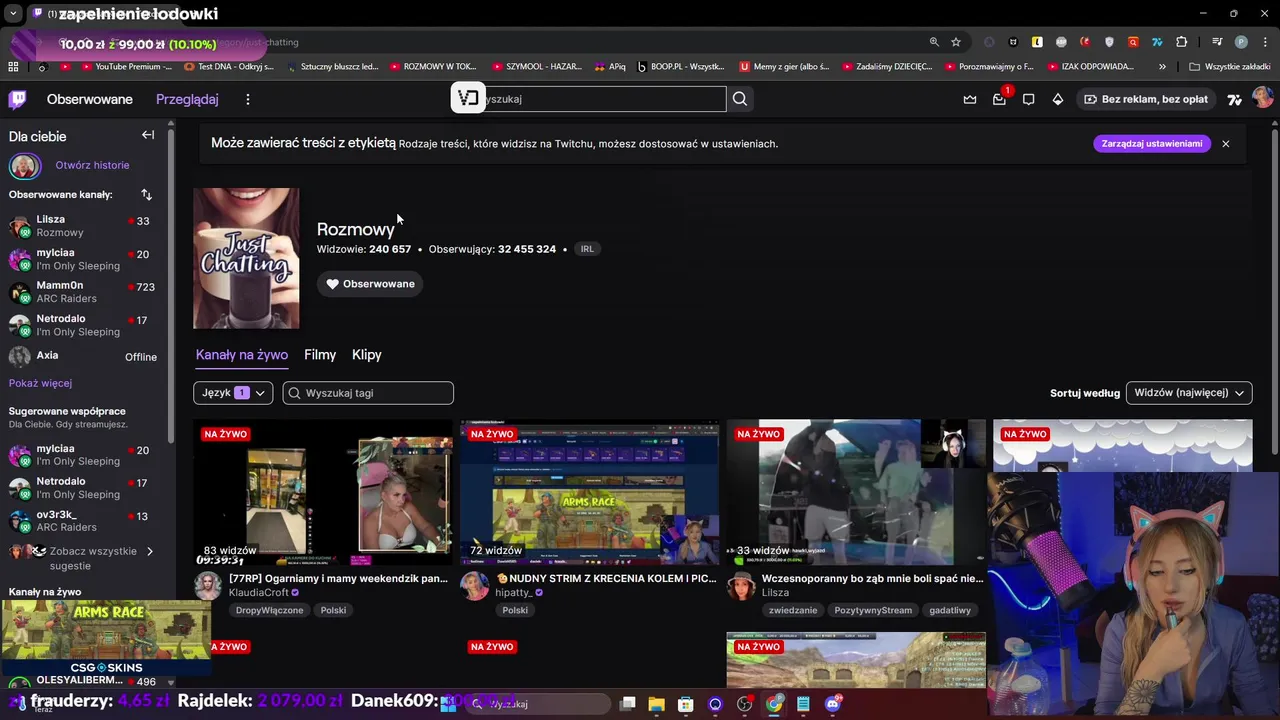Collapse the Dla ciebie sidebar
This screenshot has width=1280, height=720.
click(148, 135)
